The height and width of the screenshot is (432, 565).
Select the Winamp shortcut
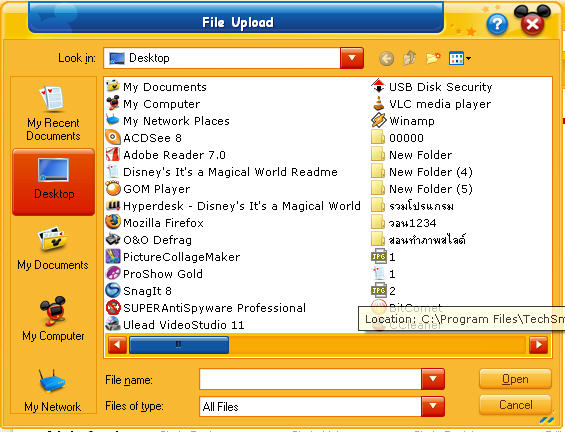tap(403, 121)
